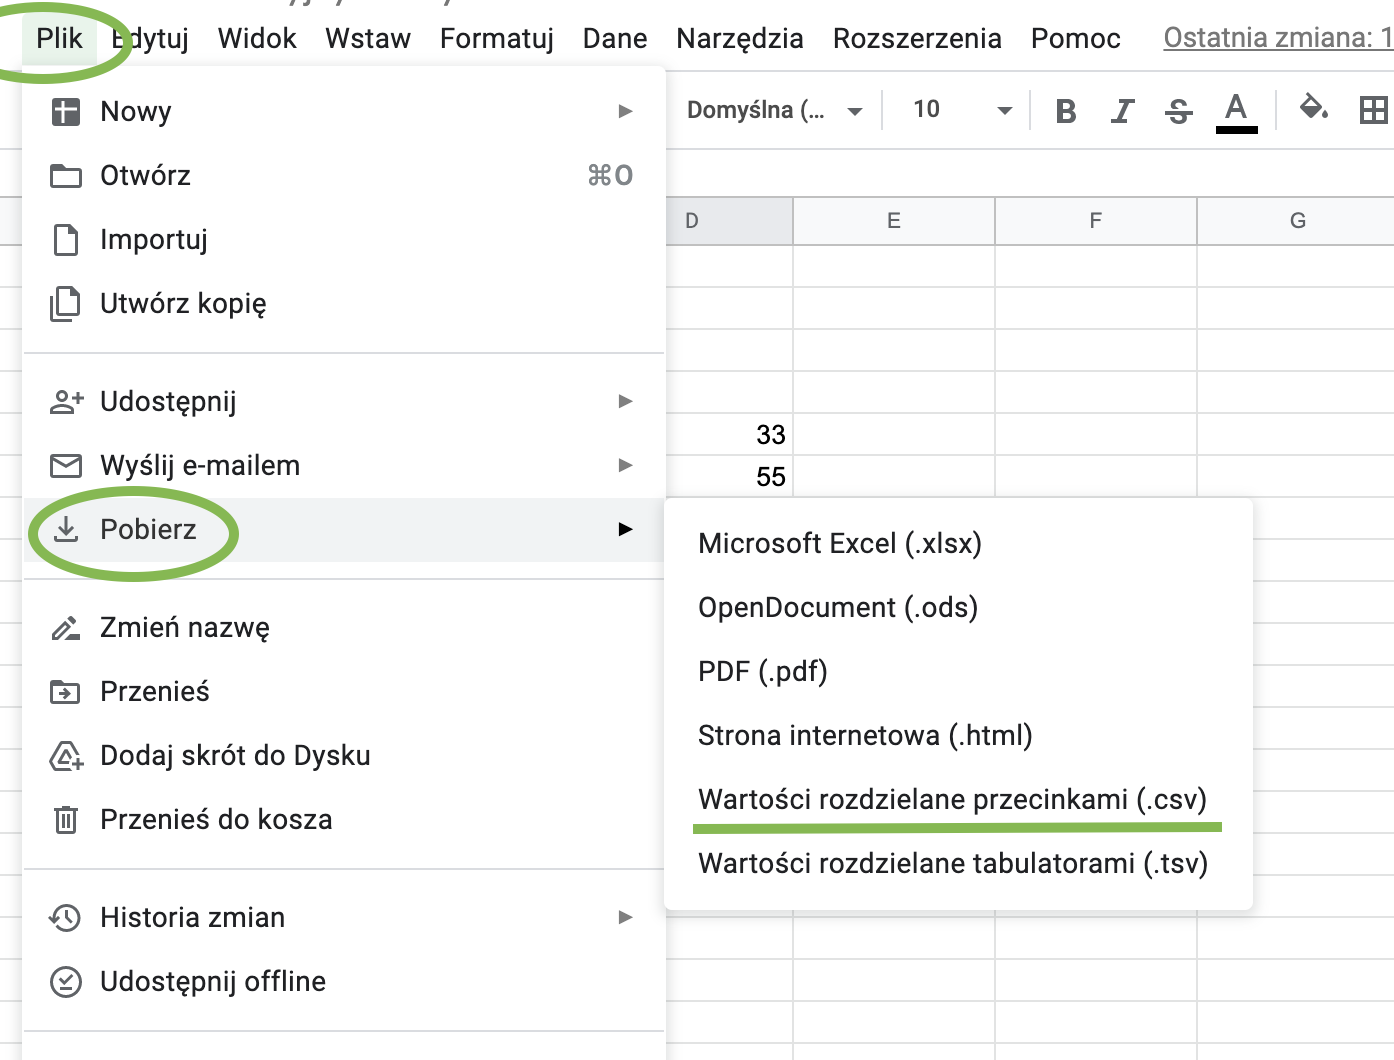Open the Formatuj menu
Image resolution: width=1394 pixels, height=1060 pixels.
[x=496, y=38]
